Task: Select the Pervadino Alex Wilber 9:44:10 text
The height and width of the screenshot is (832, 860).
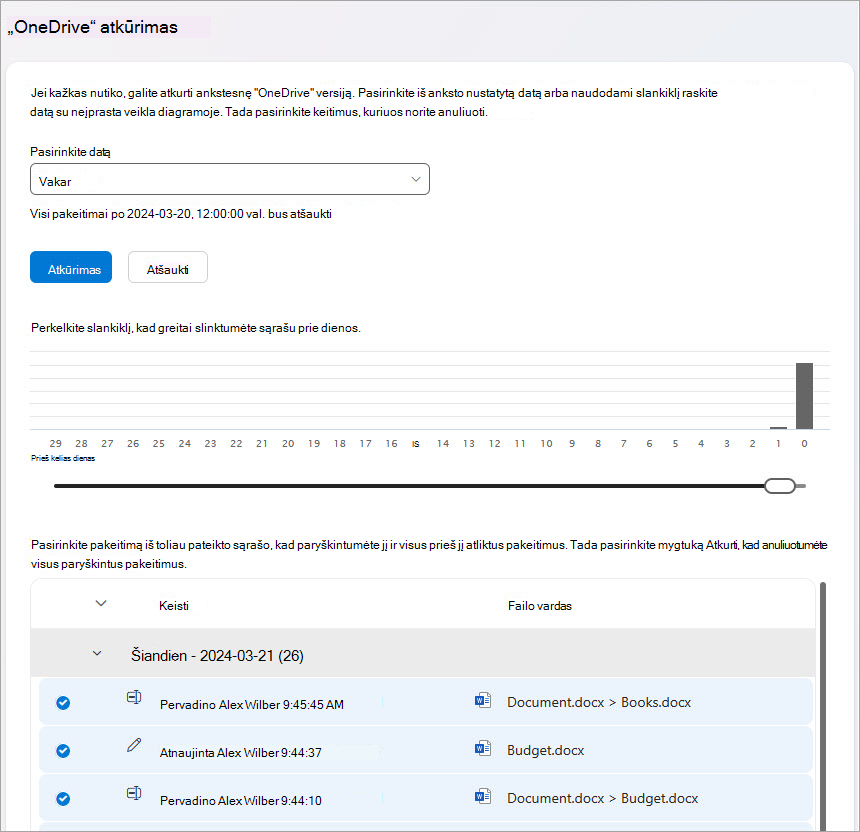Action: click(241, 800)
